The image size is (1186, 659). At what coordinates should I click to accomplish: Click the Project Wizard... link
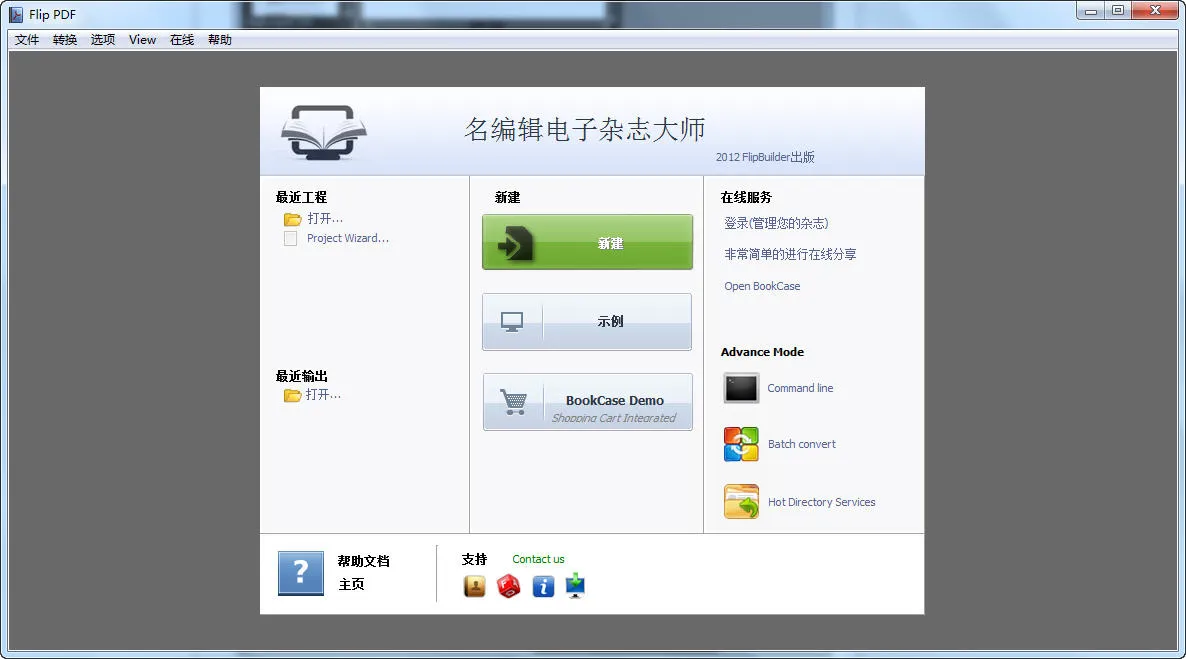pyautogui.click(x=348, y=238)
